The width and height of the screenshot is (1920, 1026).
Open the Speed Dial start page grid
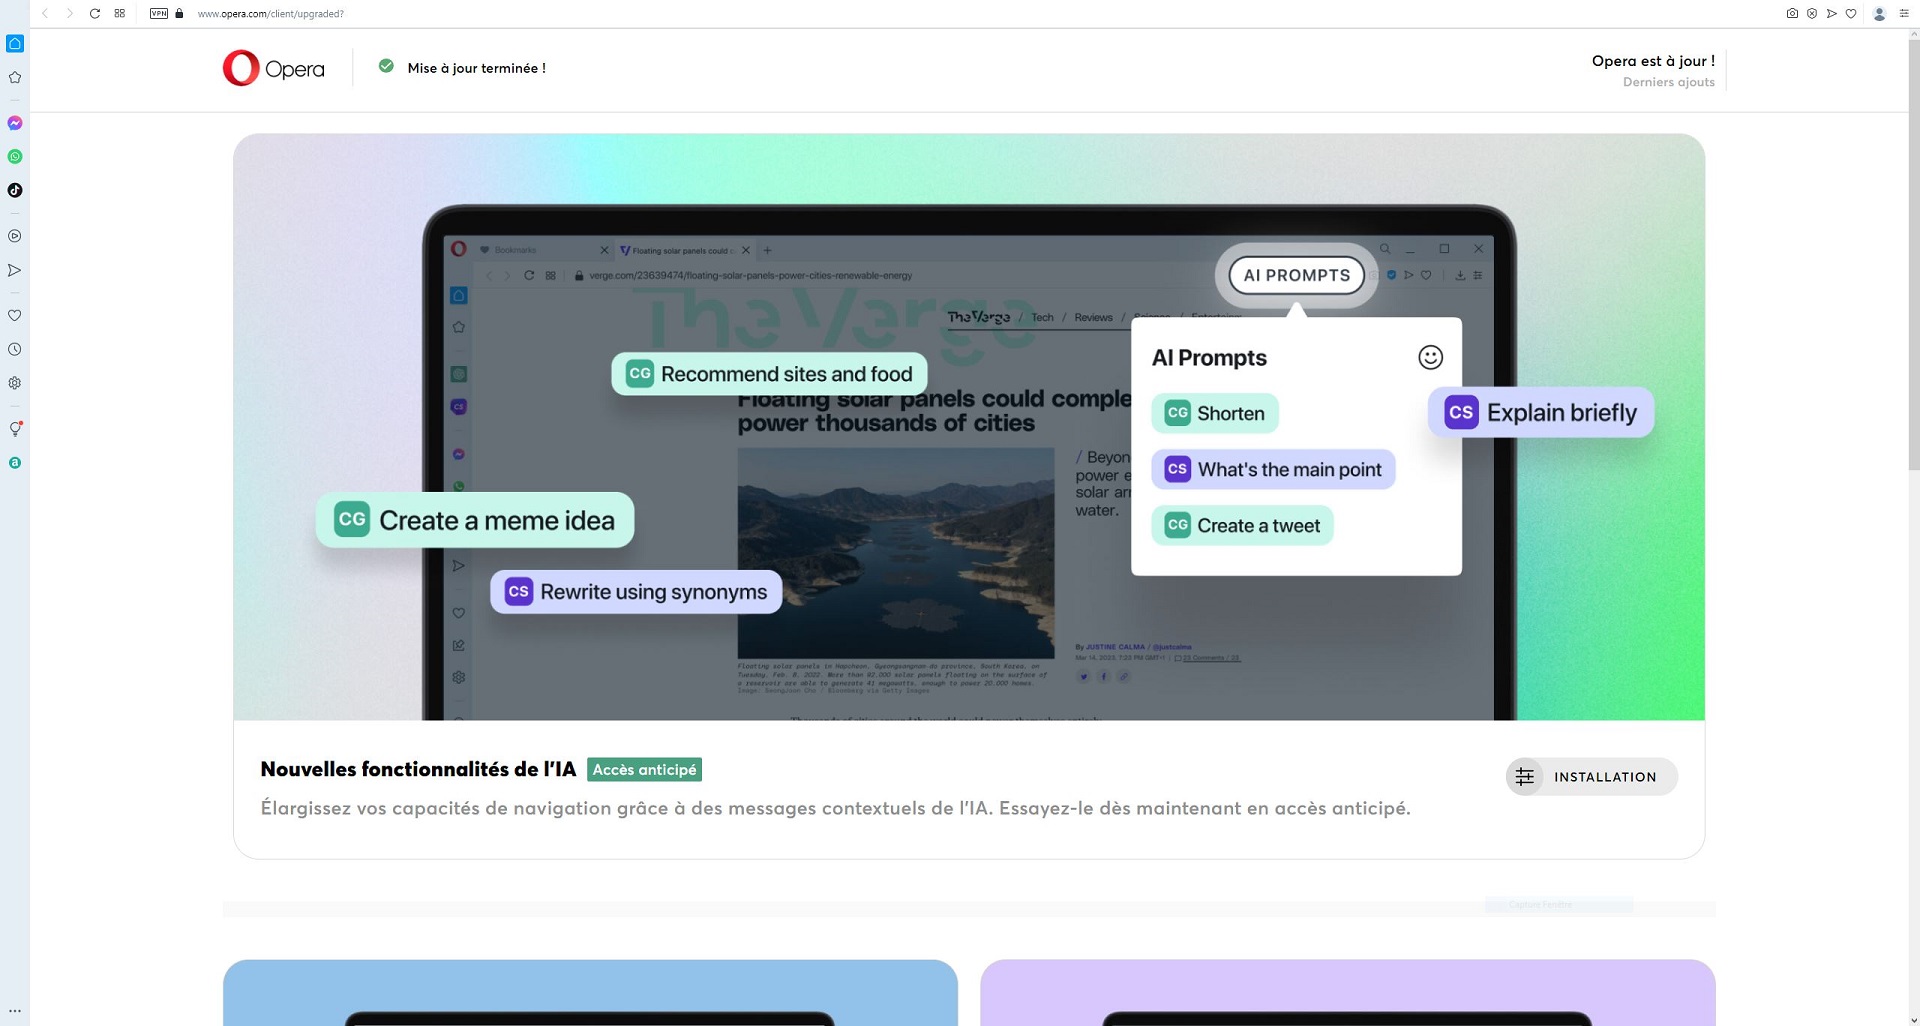pyautogui.click(x=120, y=13)
